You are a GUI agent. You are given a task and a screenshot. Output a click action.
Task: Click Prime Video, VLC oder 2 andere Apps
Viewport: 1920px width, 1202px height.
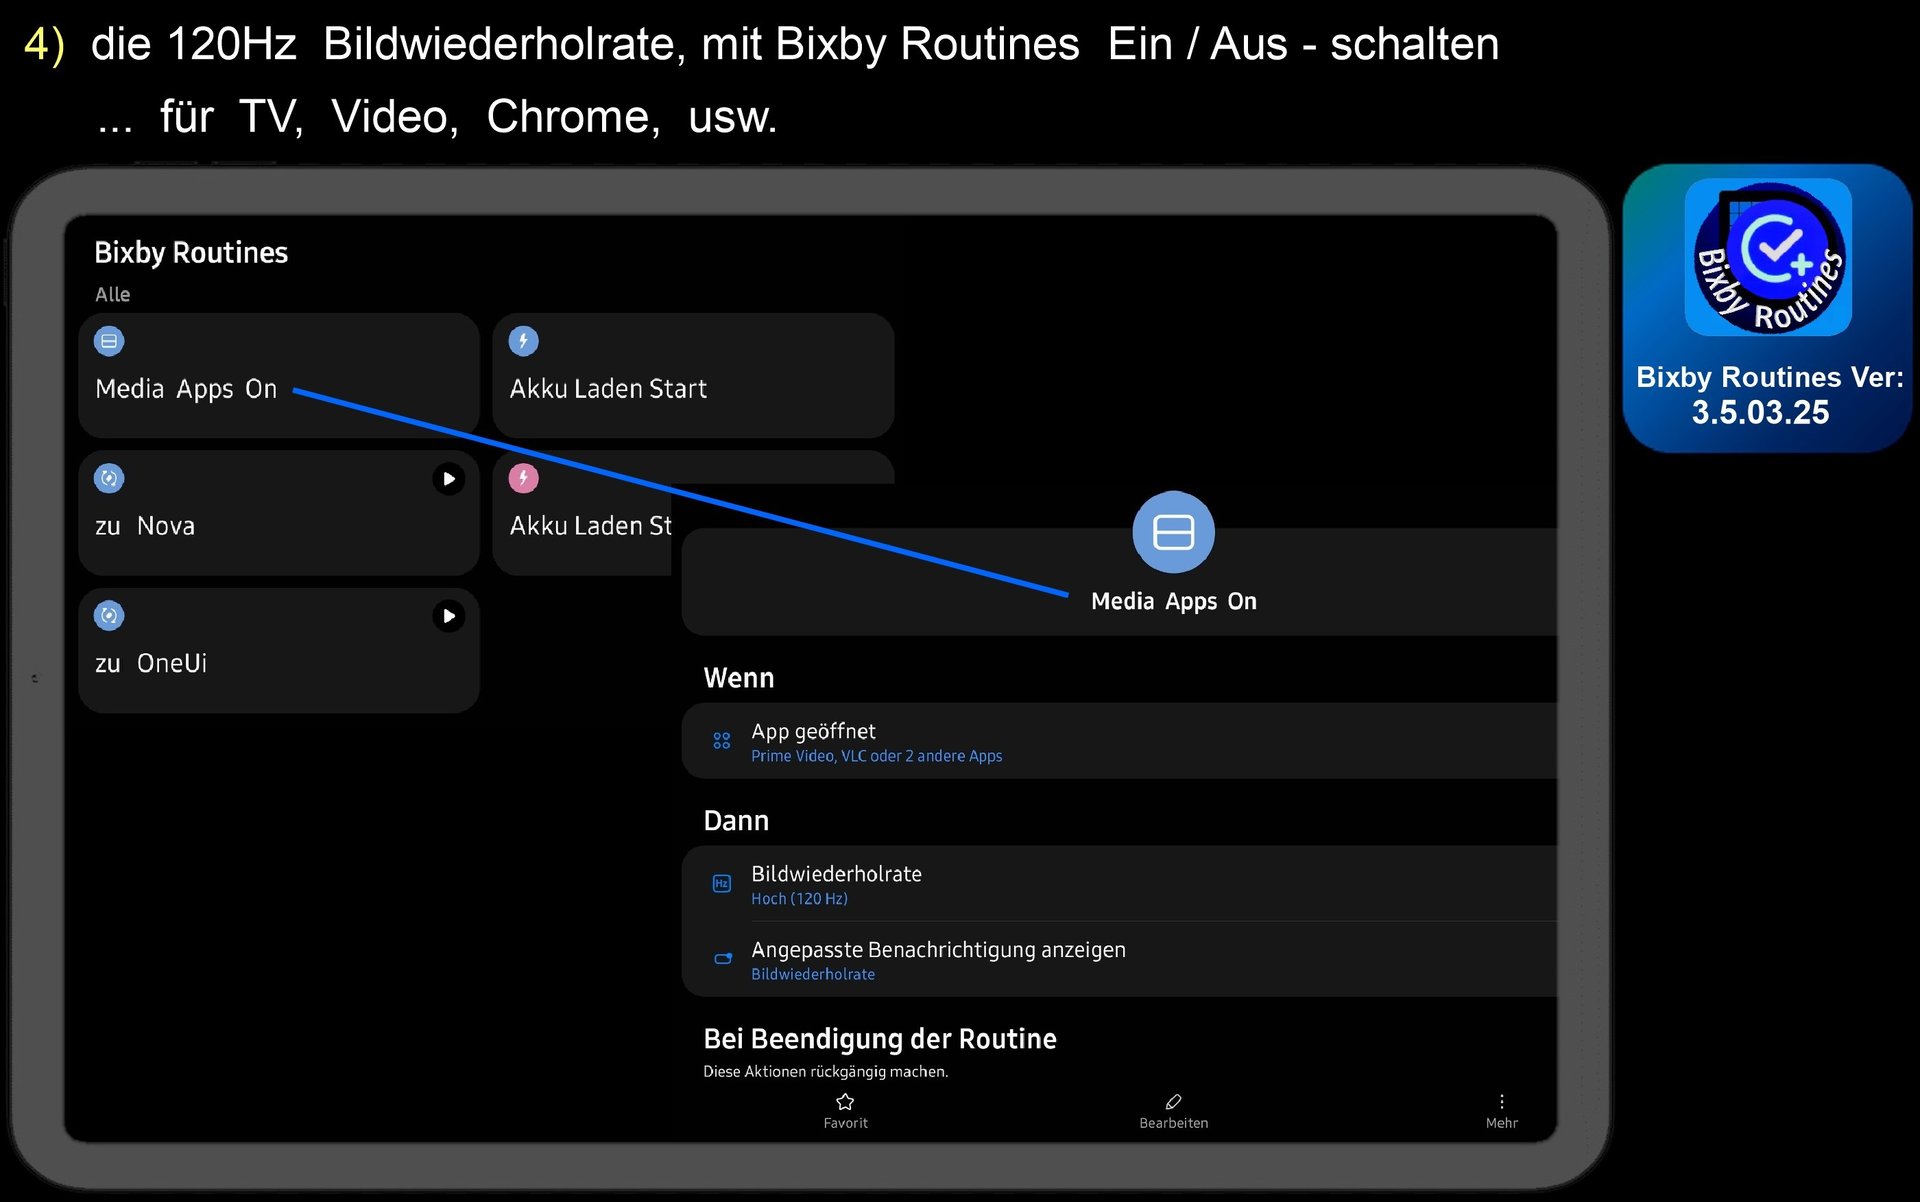pos(876,756)
